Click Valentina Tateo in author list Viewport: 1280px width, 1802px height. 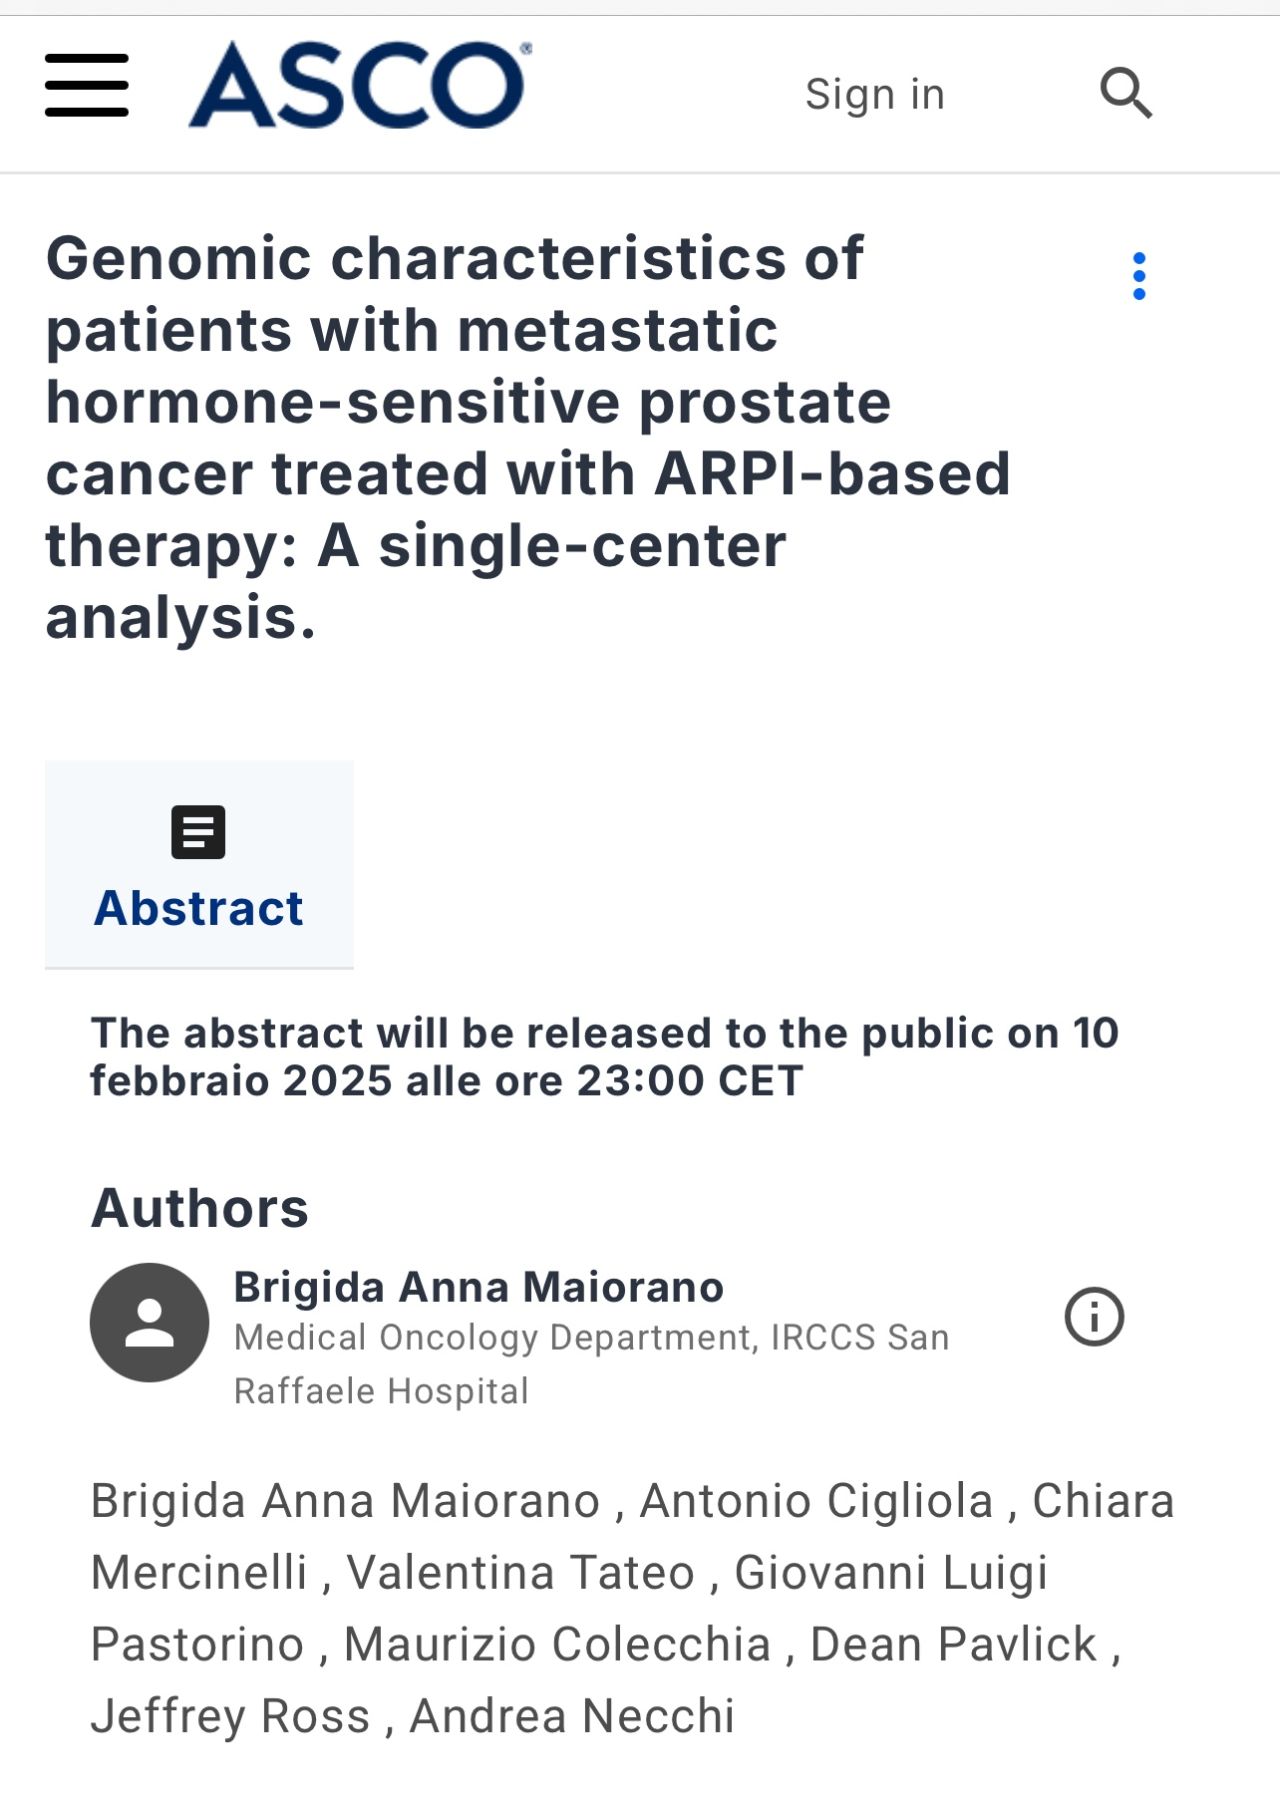click(520, 1572)
